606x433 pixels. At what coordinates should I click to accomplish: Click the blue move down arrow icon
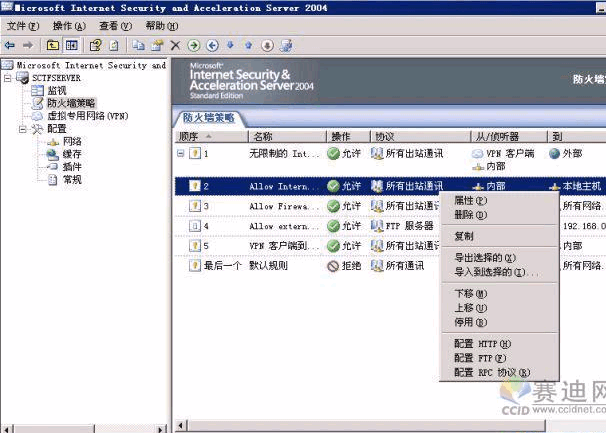[230, 45]
